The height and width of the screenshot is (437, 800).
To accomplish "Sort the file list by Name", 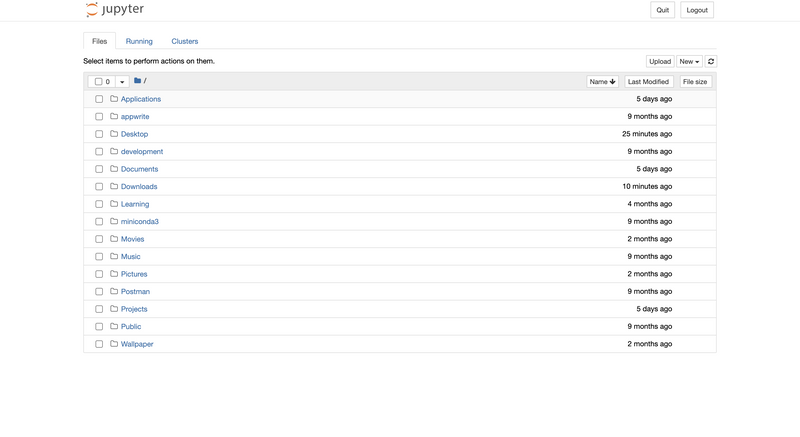I will [602, 82].
